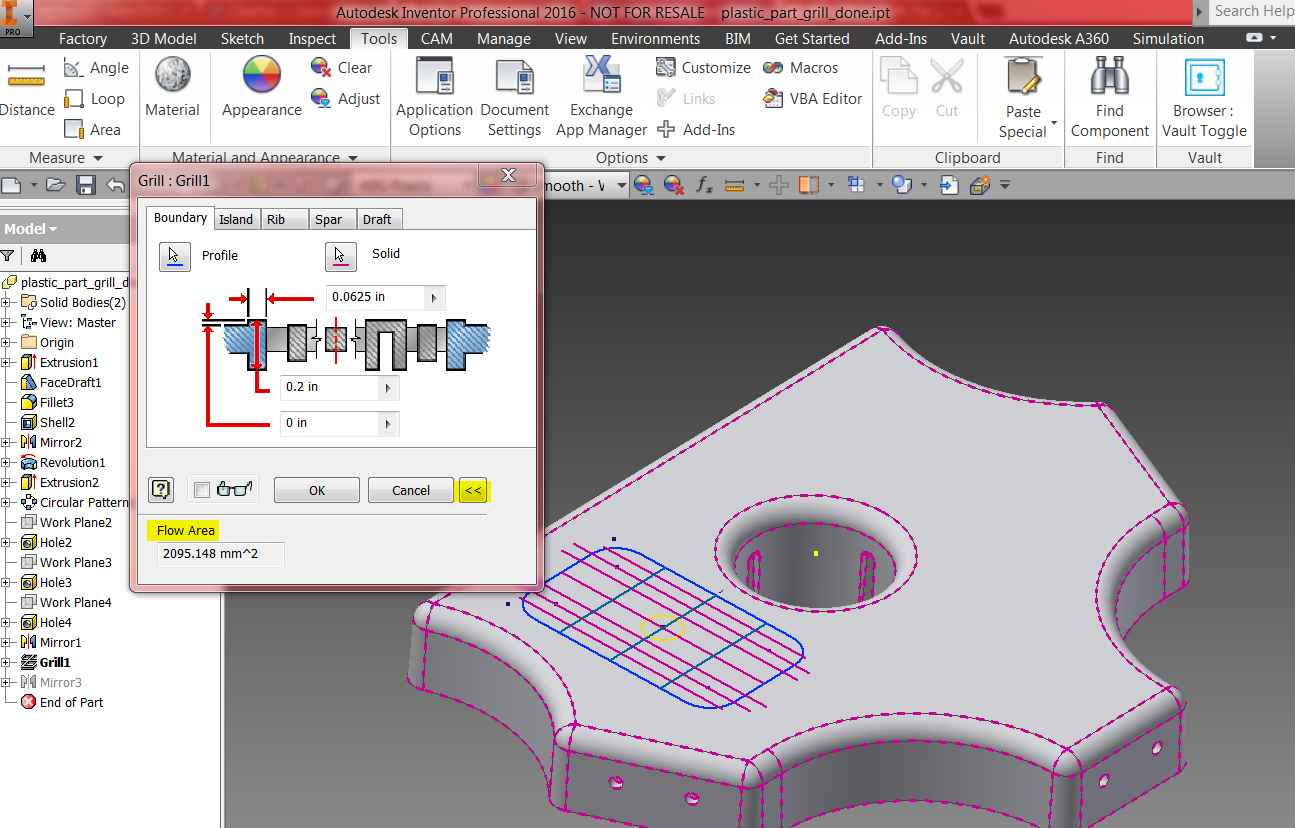Open the 0.2 in value flyout arrow
1295x828 pixels.
tap(388, 387)
